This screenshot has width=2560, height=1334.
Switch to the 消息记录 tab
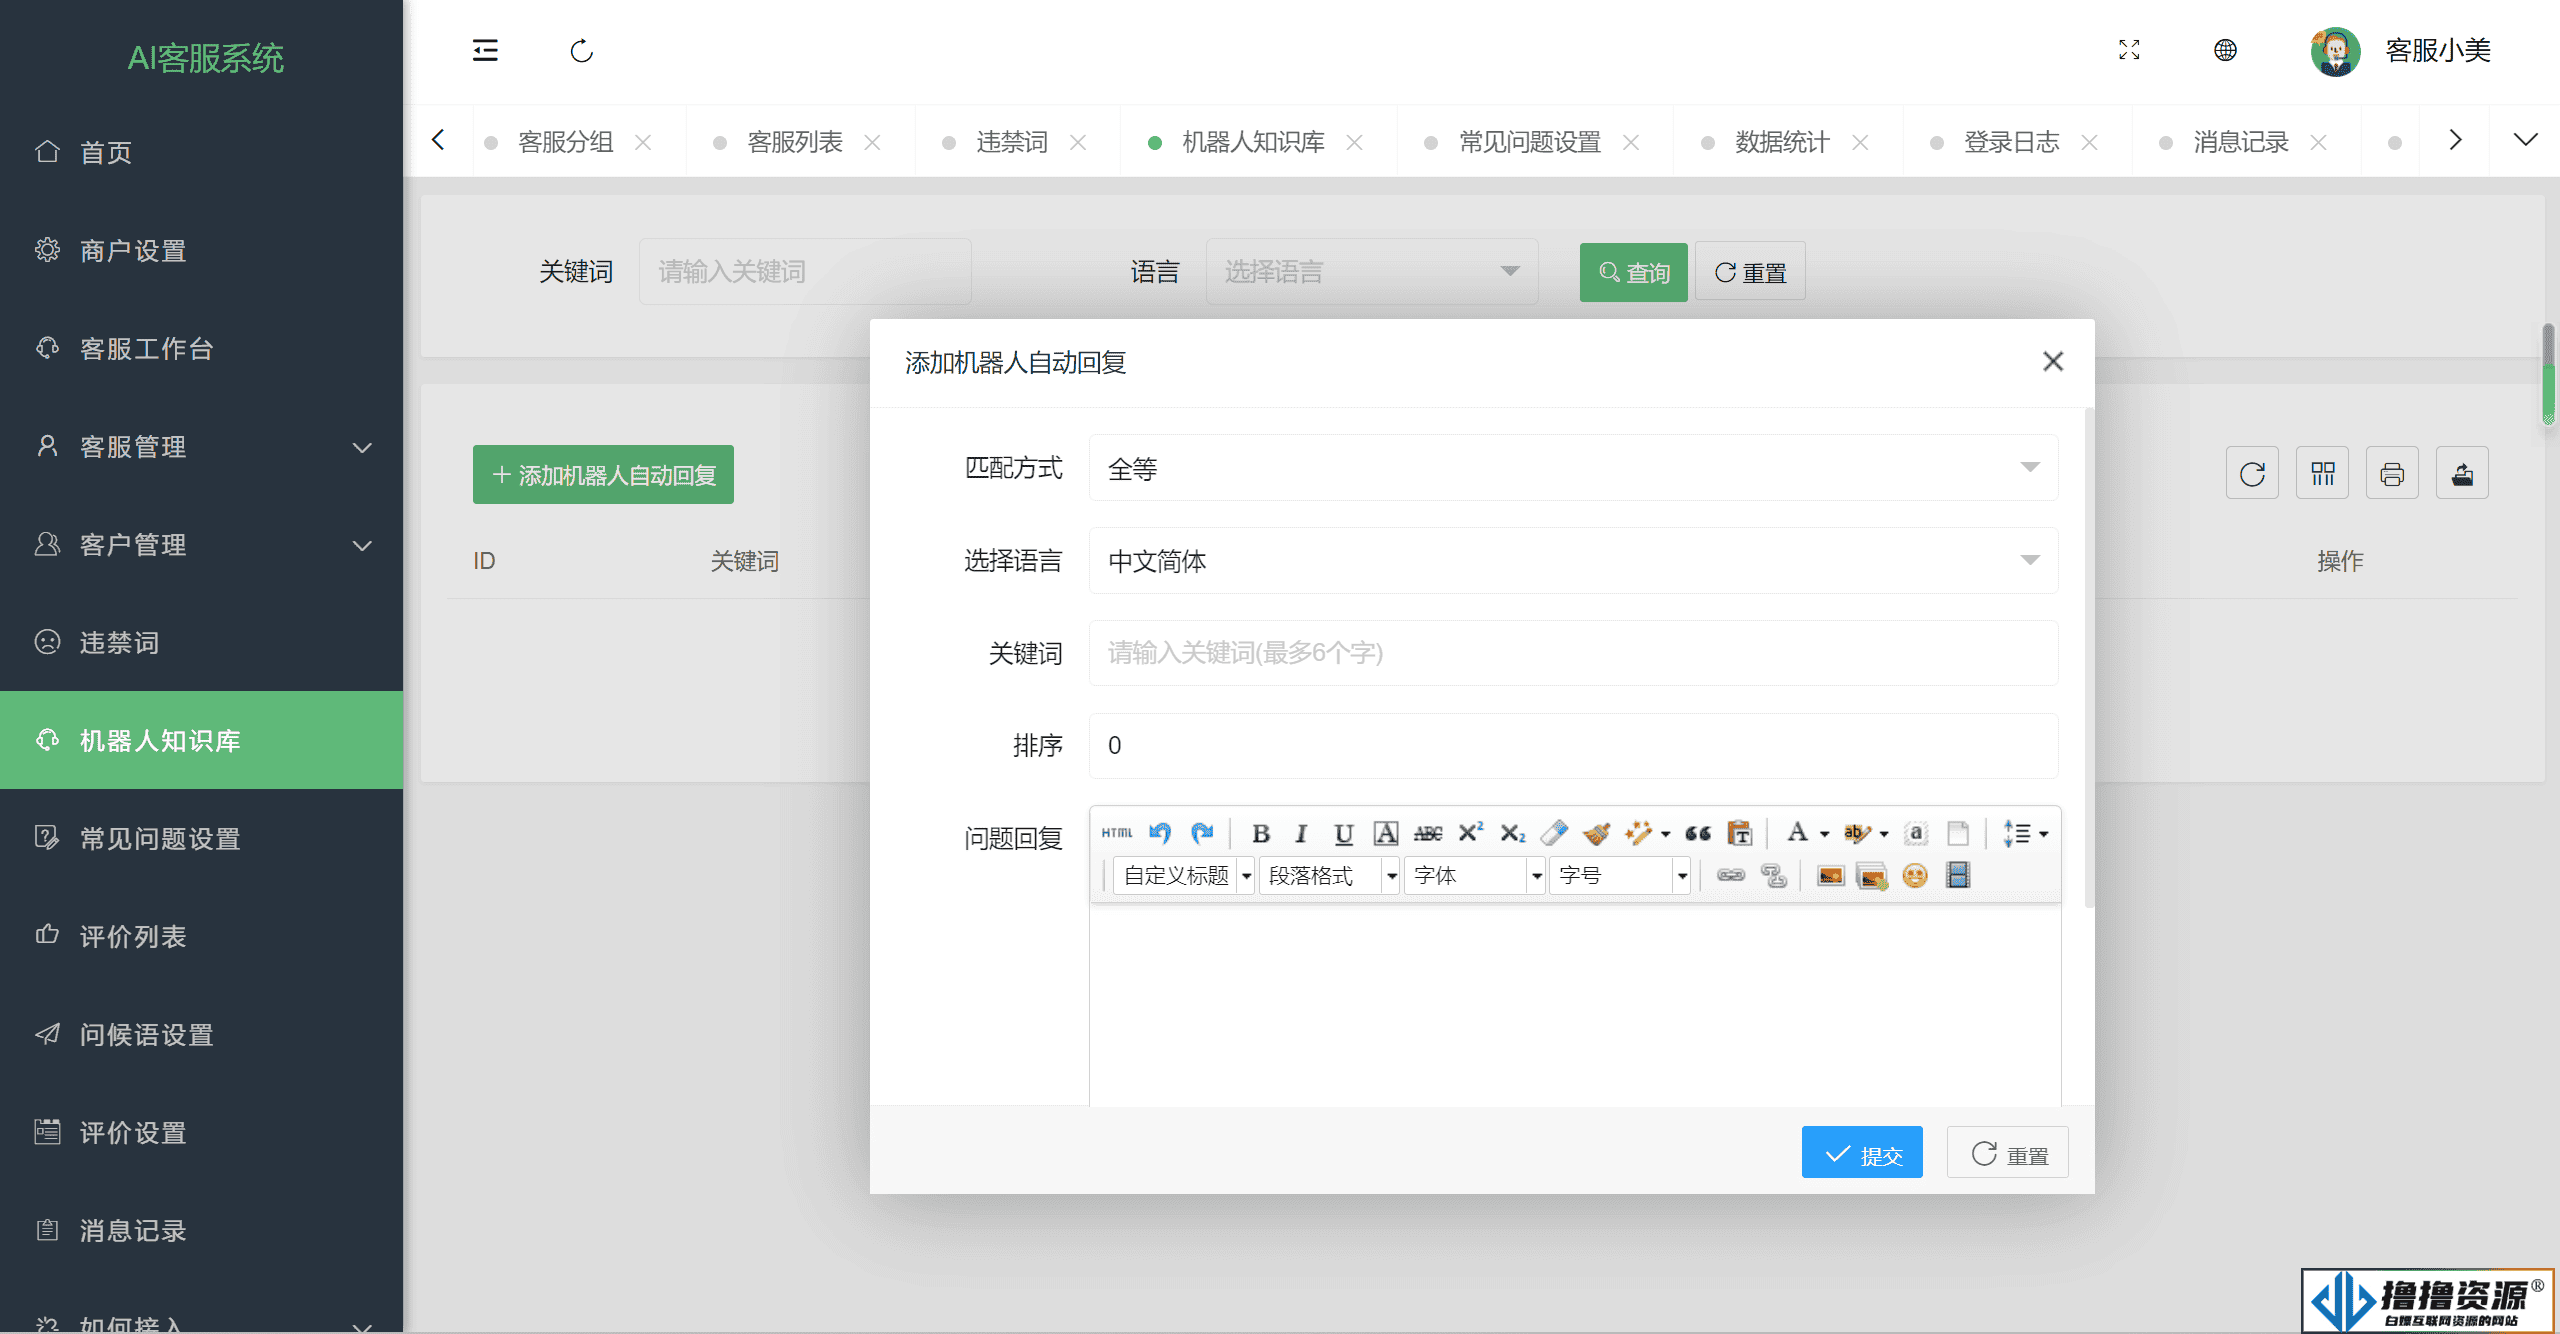click(x=2241, y=142)
